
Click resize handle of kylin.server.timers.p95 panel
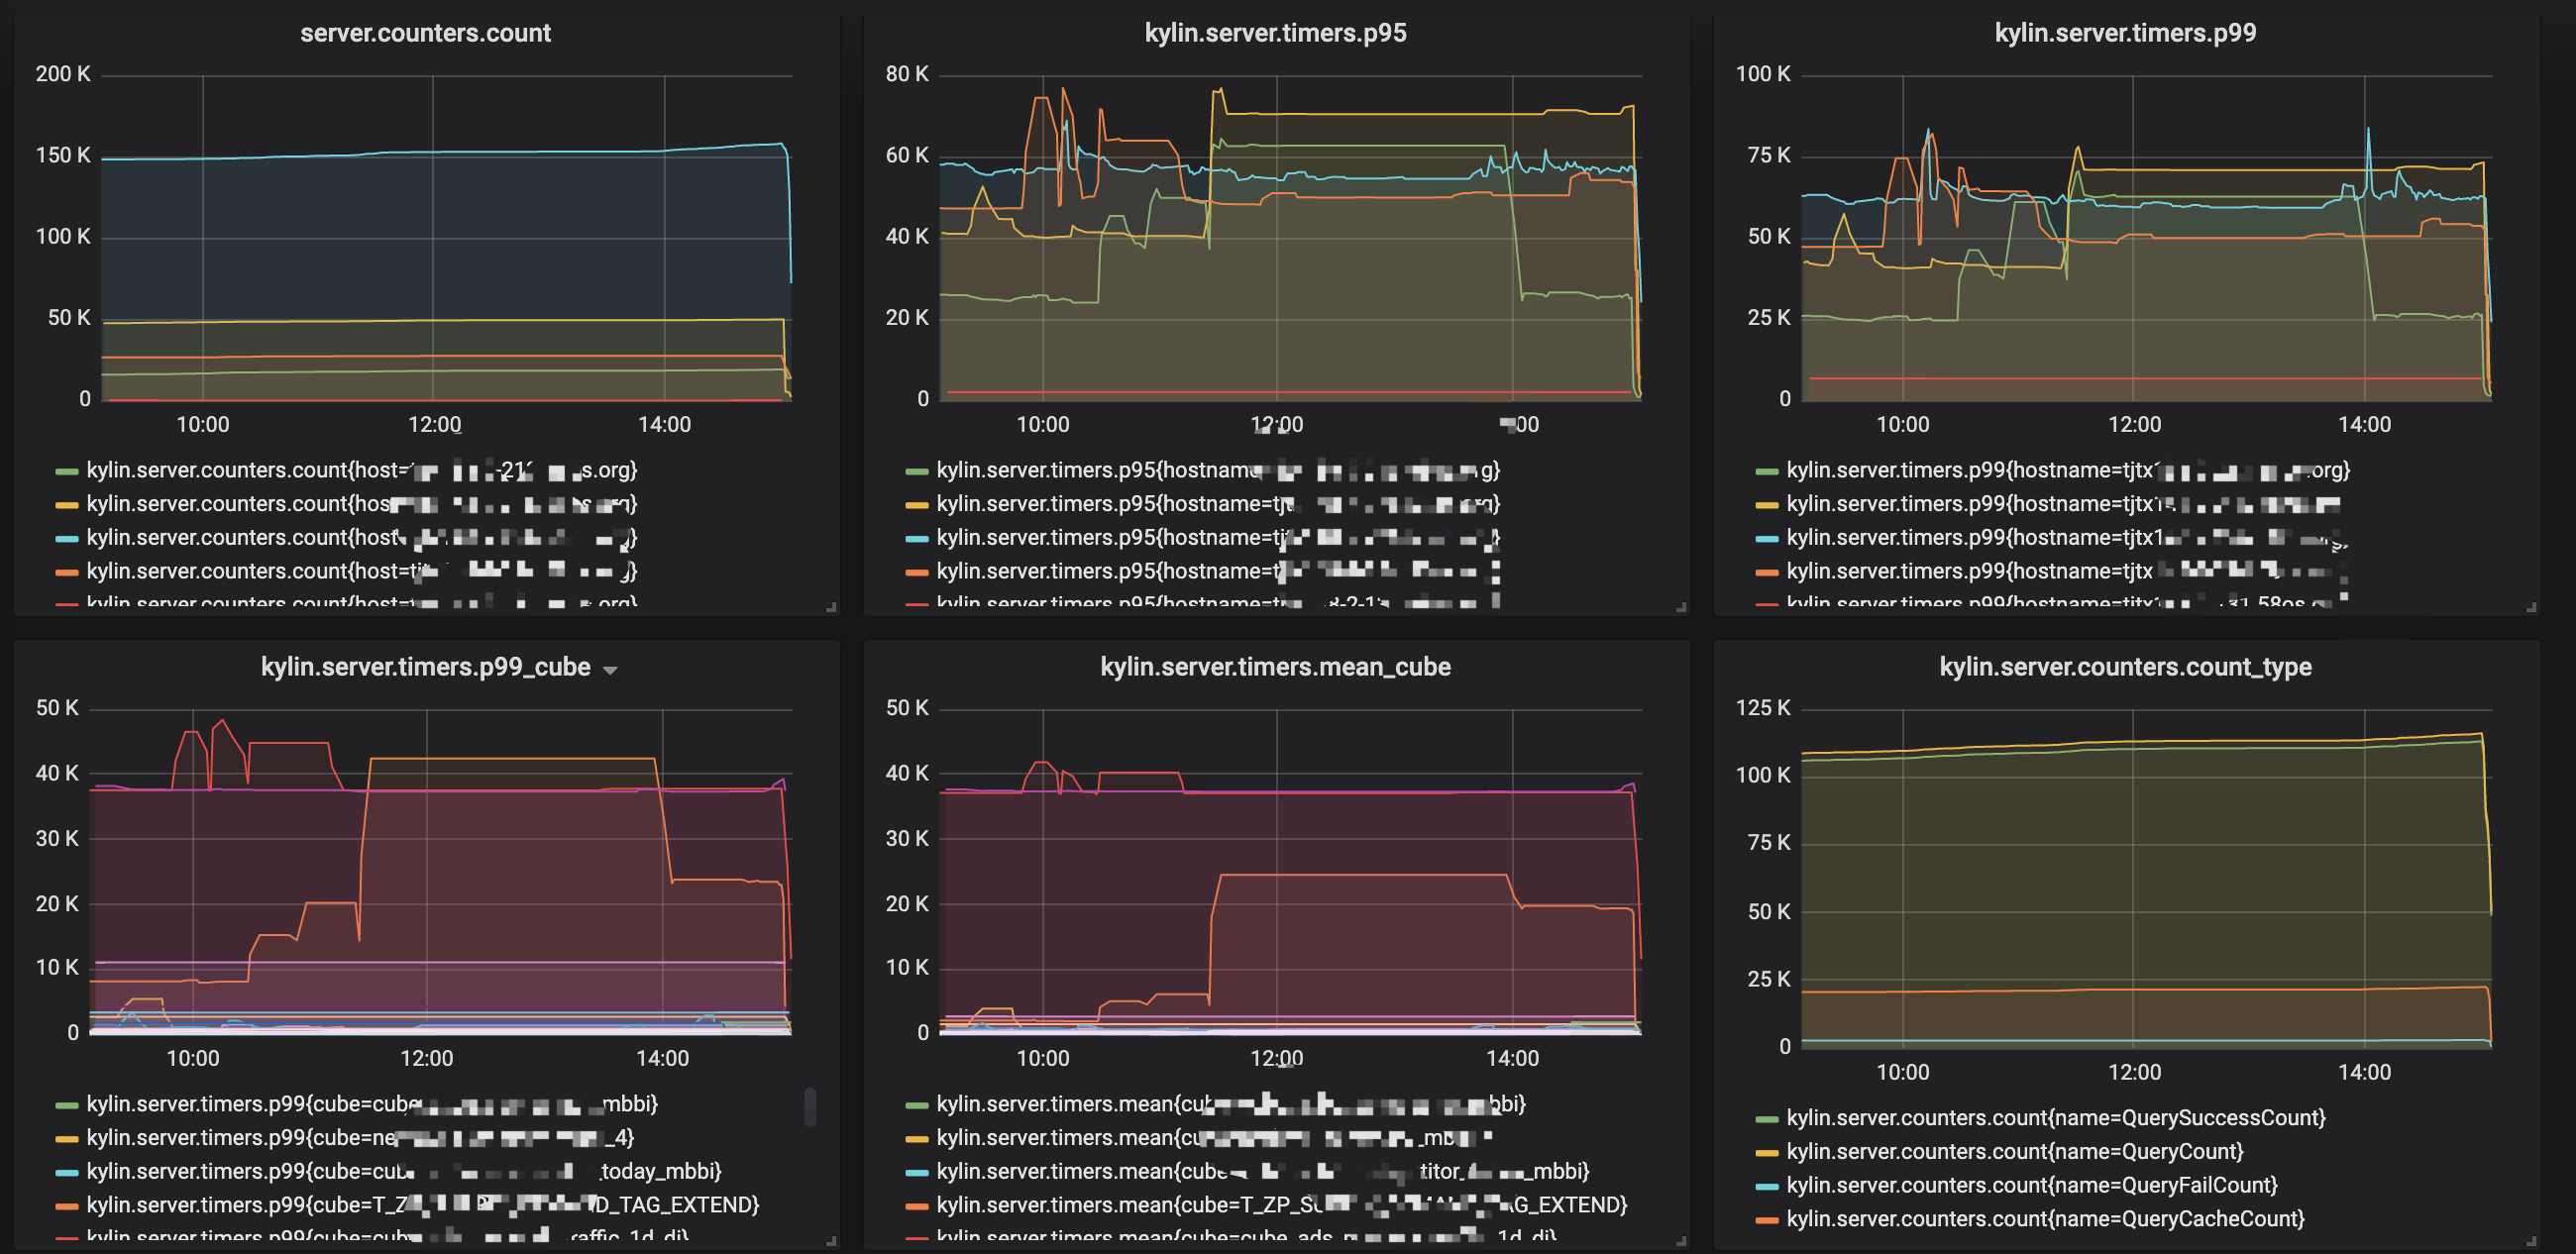point(1681,607)
